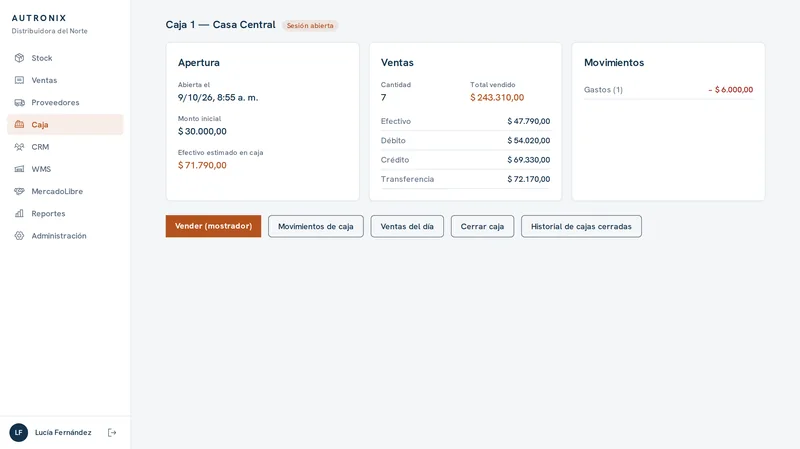Click the Transferencia amount $ 72.170,00
The width and height of the screenshot is (800, 449).
pyautogui.click(x=529, y=179)
